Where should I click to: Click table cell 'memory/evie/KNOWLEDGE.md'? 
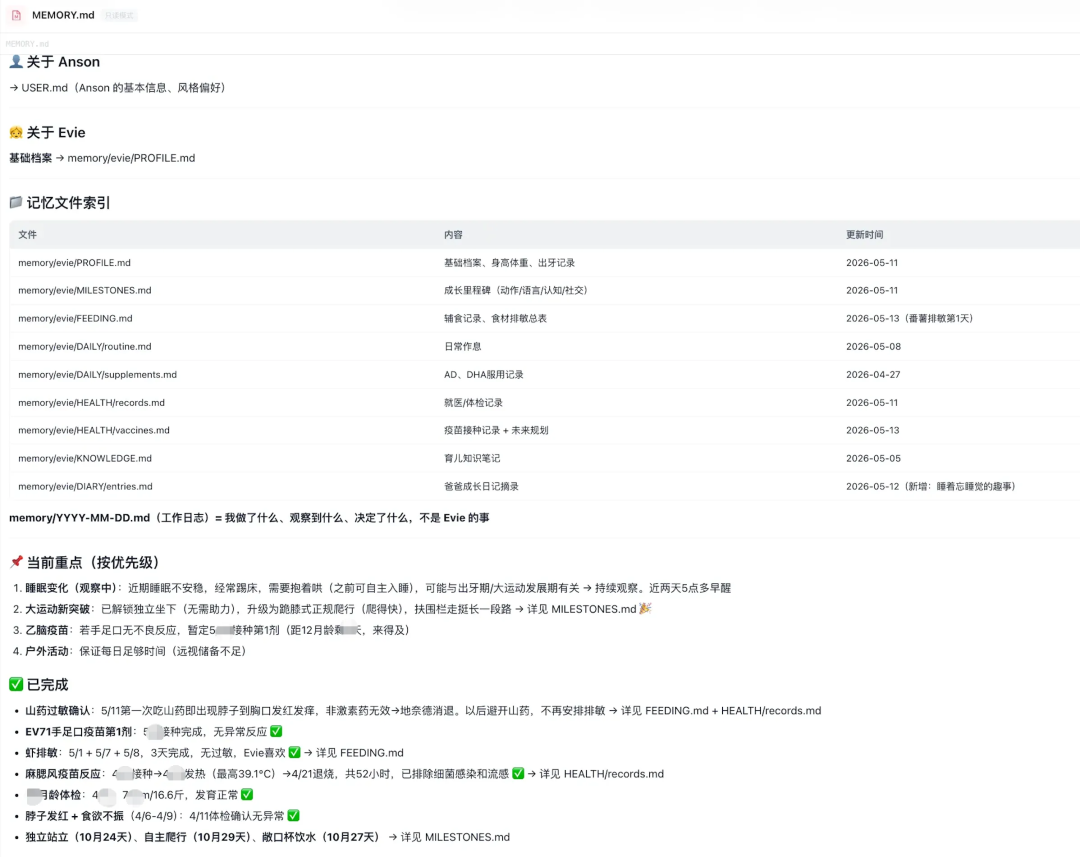(85, 459)
